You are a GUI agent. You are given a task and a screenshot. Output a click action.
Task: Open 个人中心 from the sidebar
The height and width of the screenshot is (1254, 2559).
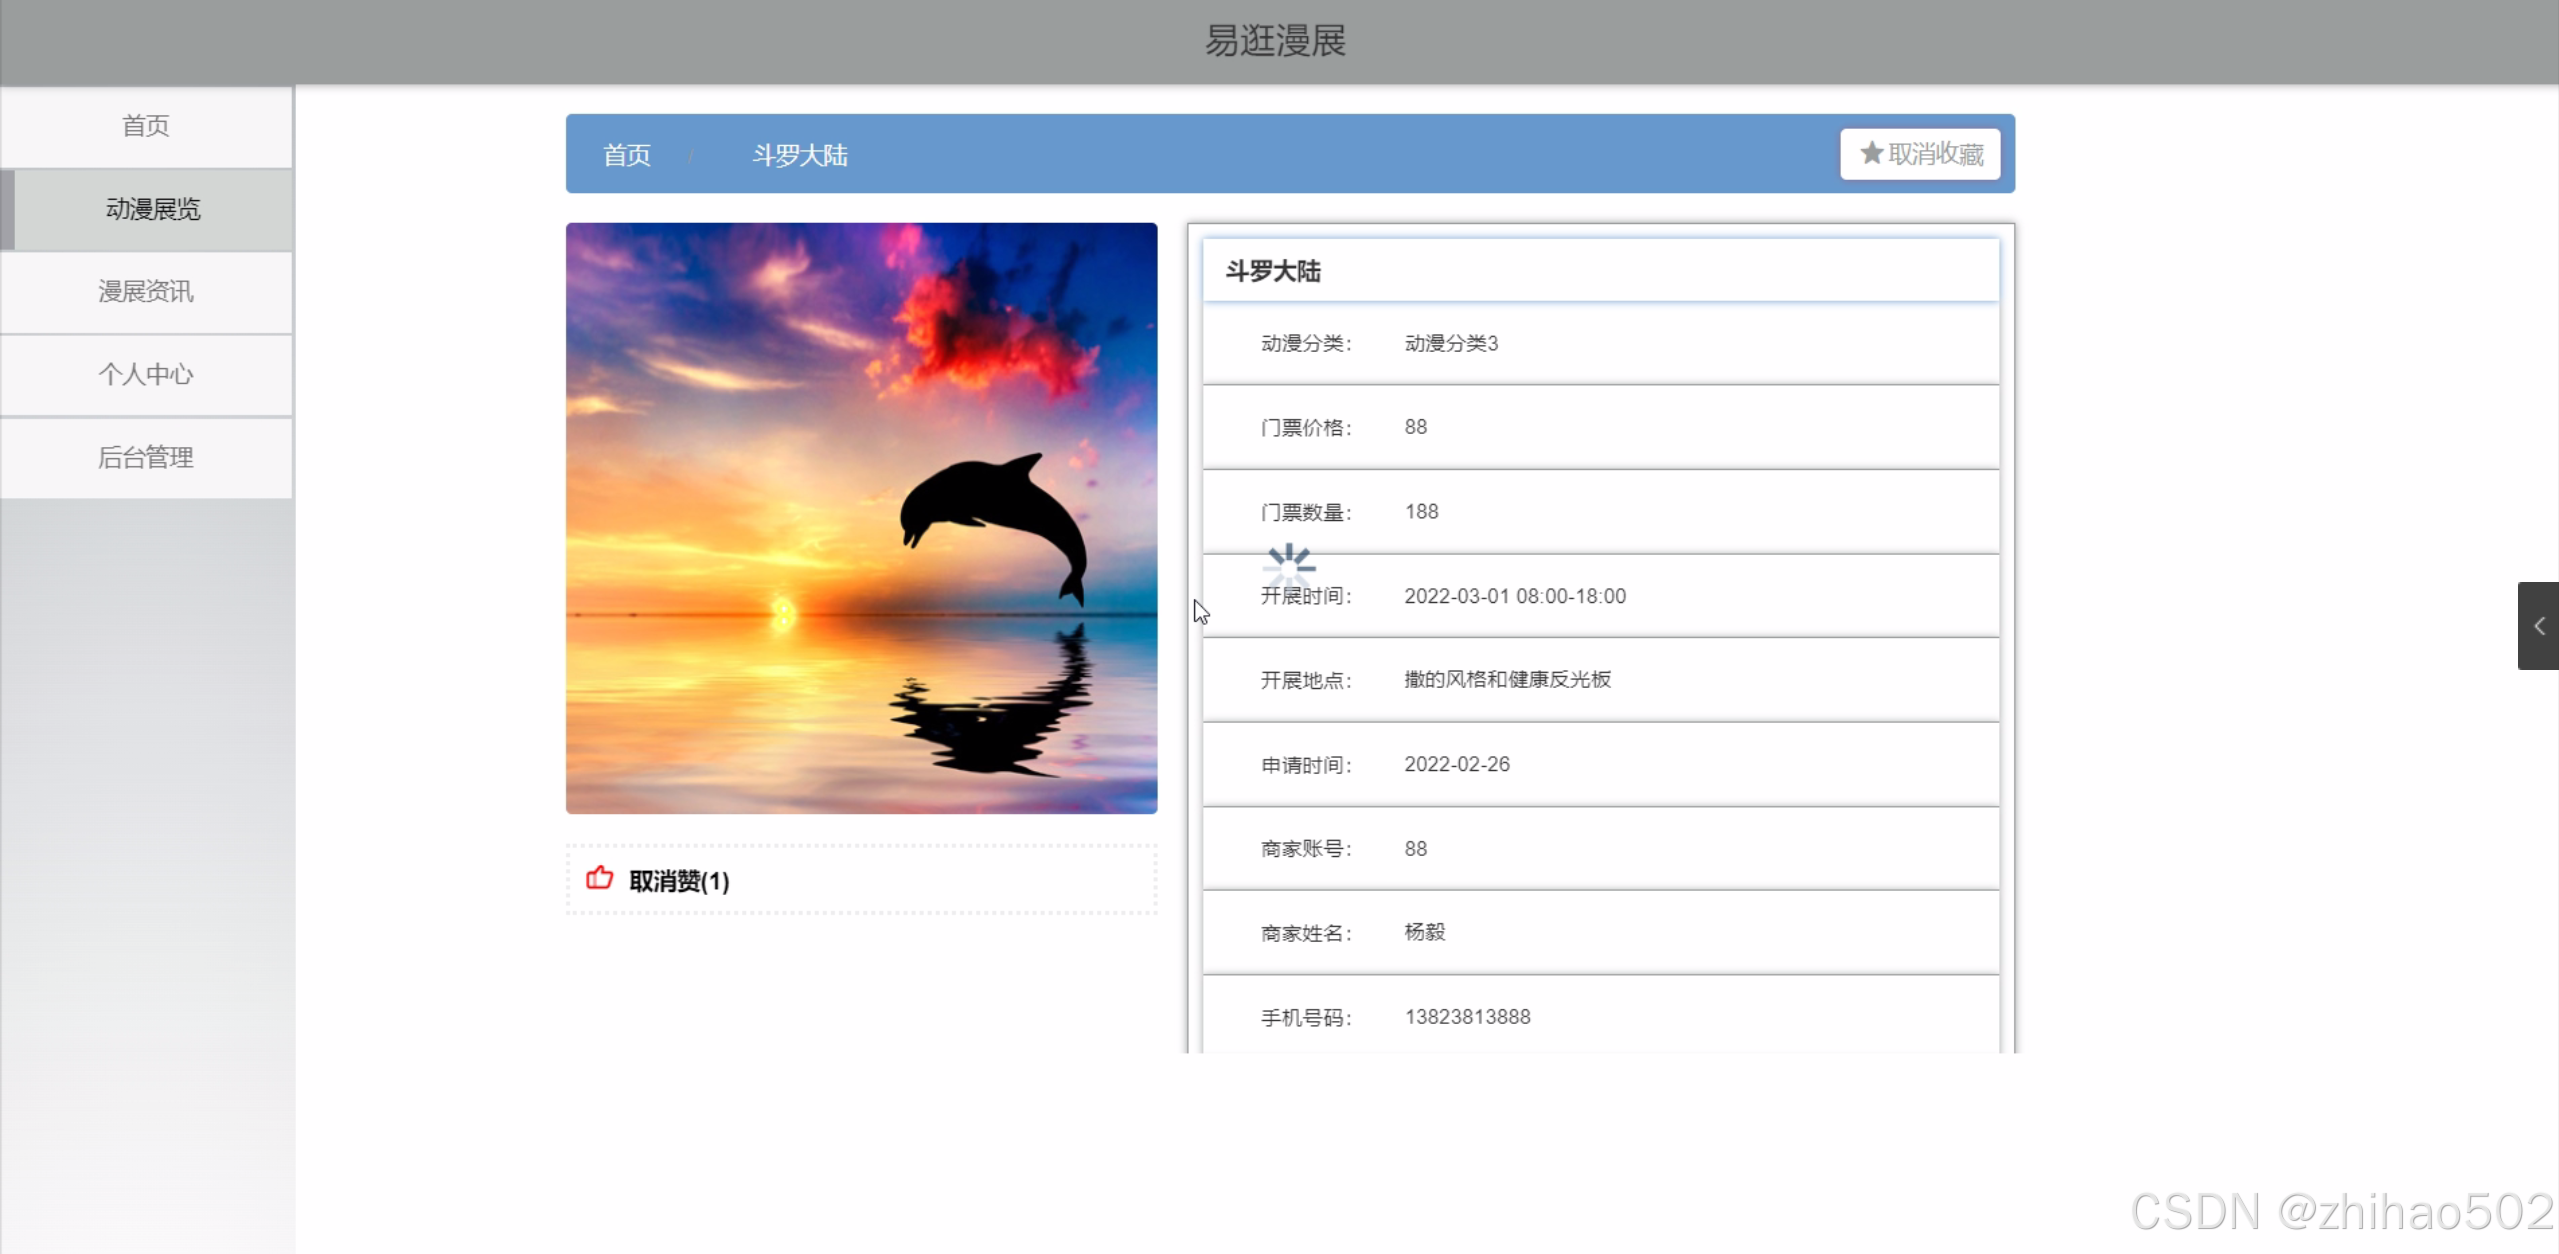[146, 375]
